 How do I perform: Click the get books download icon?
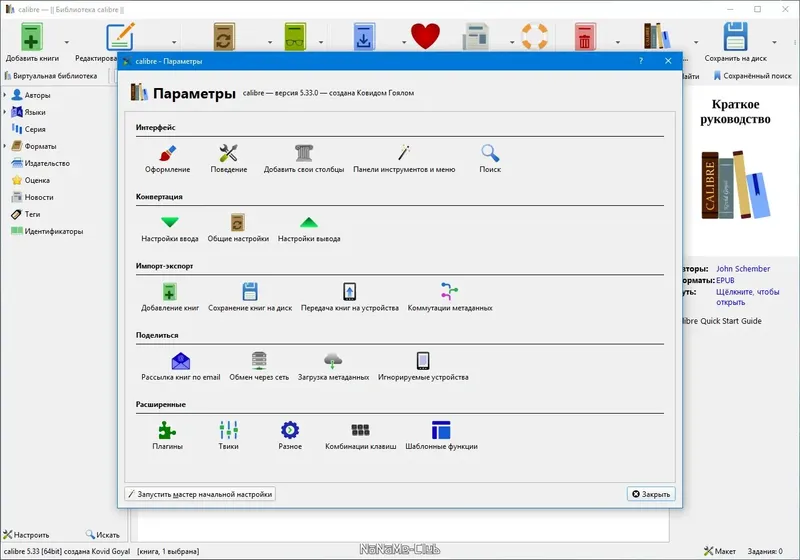pos(364,37)
